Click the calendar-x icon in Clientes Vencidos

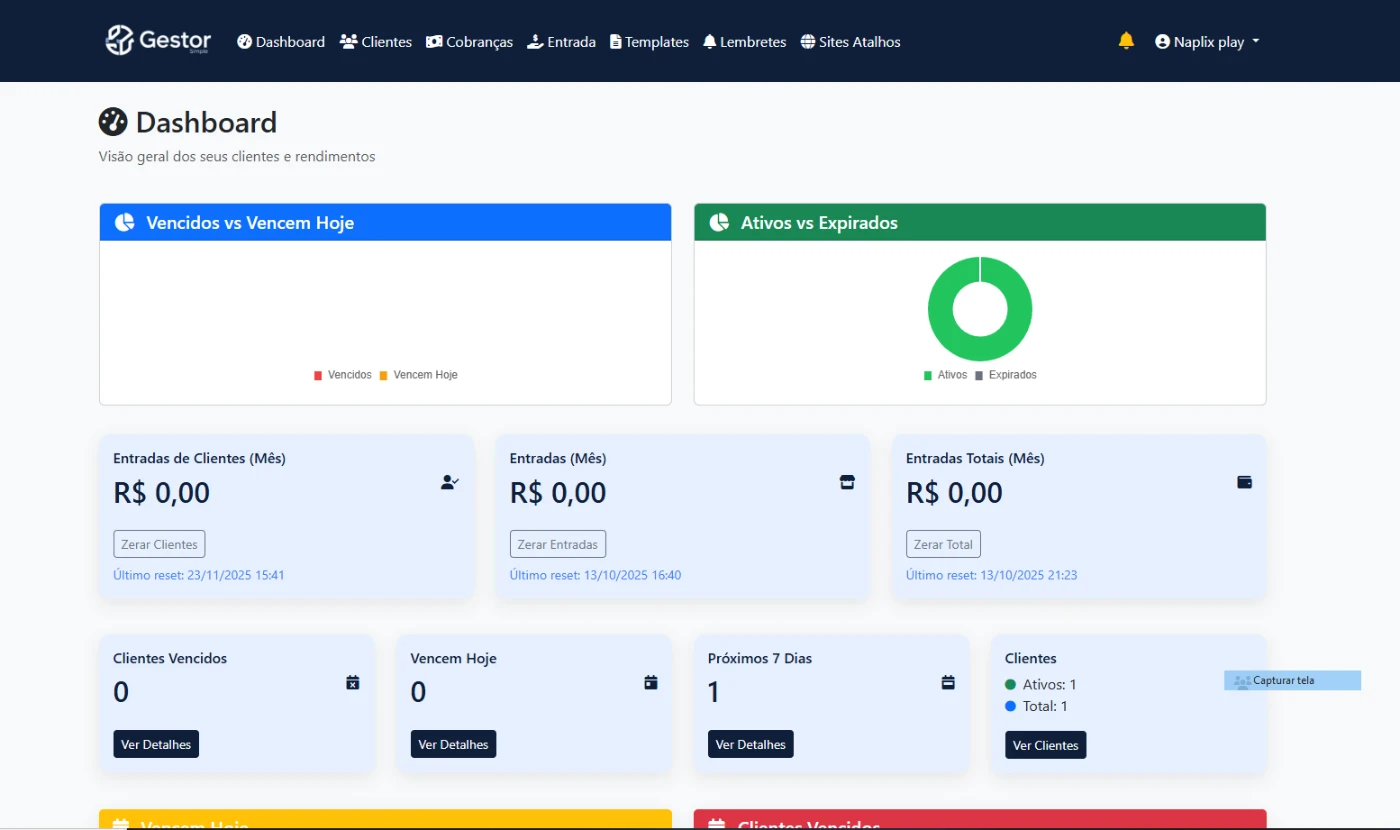click(x=352, y=682)
